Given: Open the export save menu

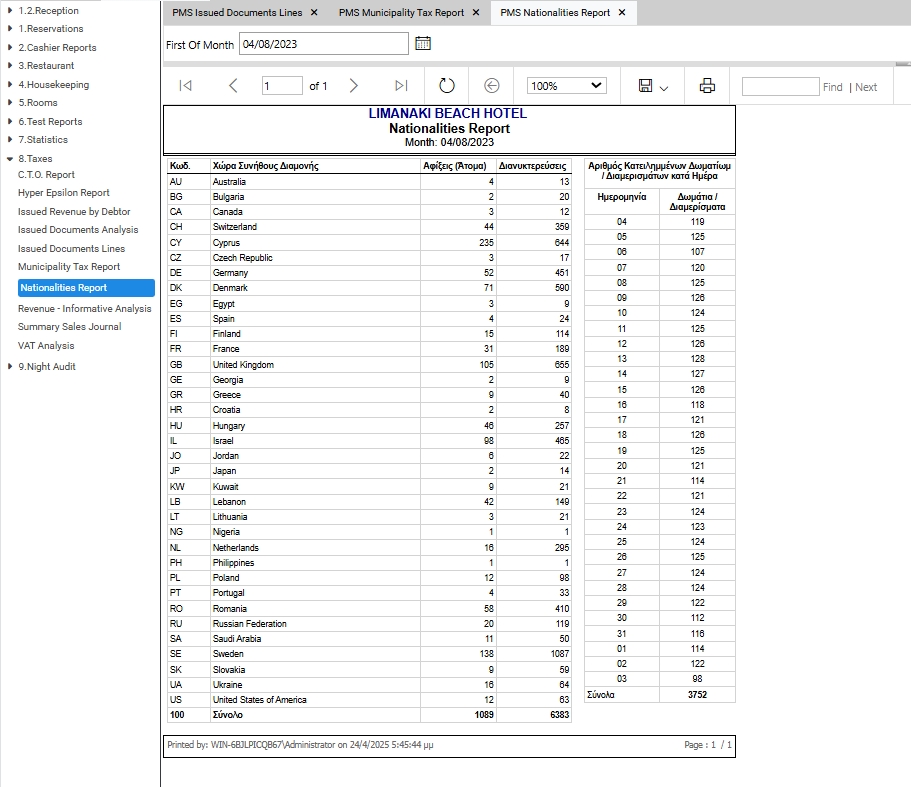Looking at the screenshot, I should 653,86.
